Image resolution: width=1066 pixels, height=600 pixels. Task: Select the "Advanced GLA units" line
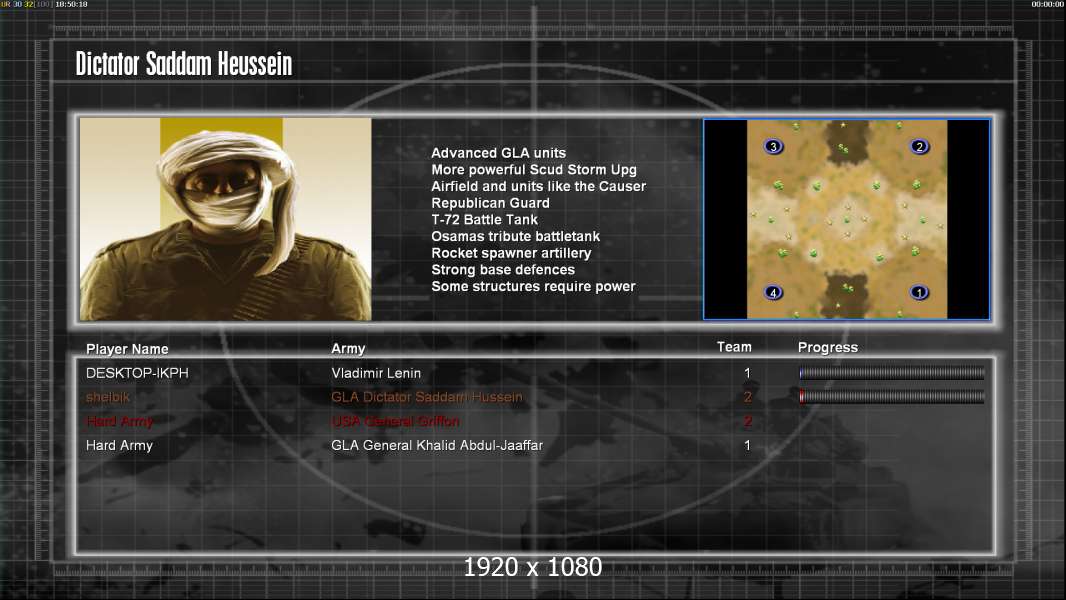point(498,154)
